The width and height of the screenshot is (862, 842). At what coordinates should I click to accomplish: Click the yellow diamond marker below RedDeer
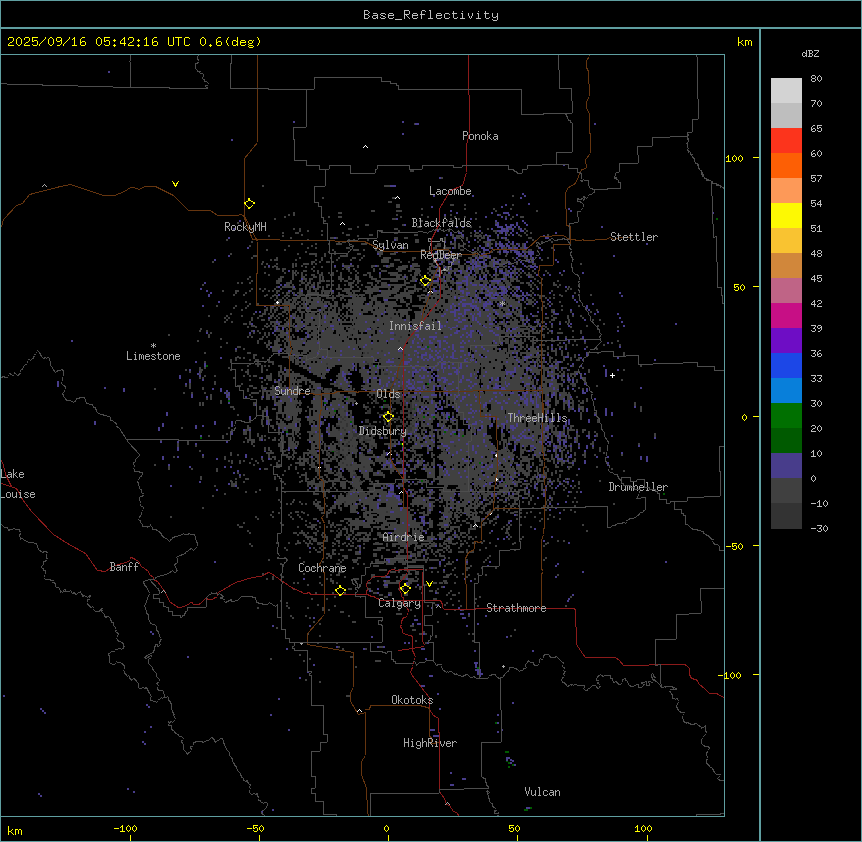pyautogui.click(x=426, y=281)
